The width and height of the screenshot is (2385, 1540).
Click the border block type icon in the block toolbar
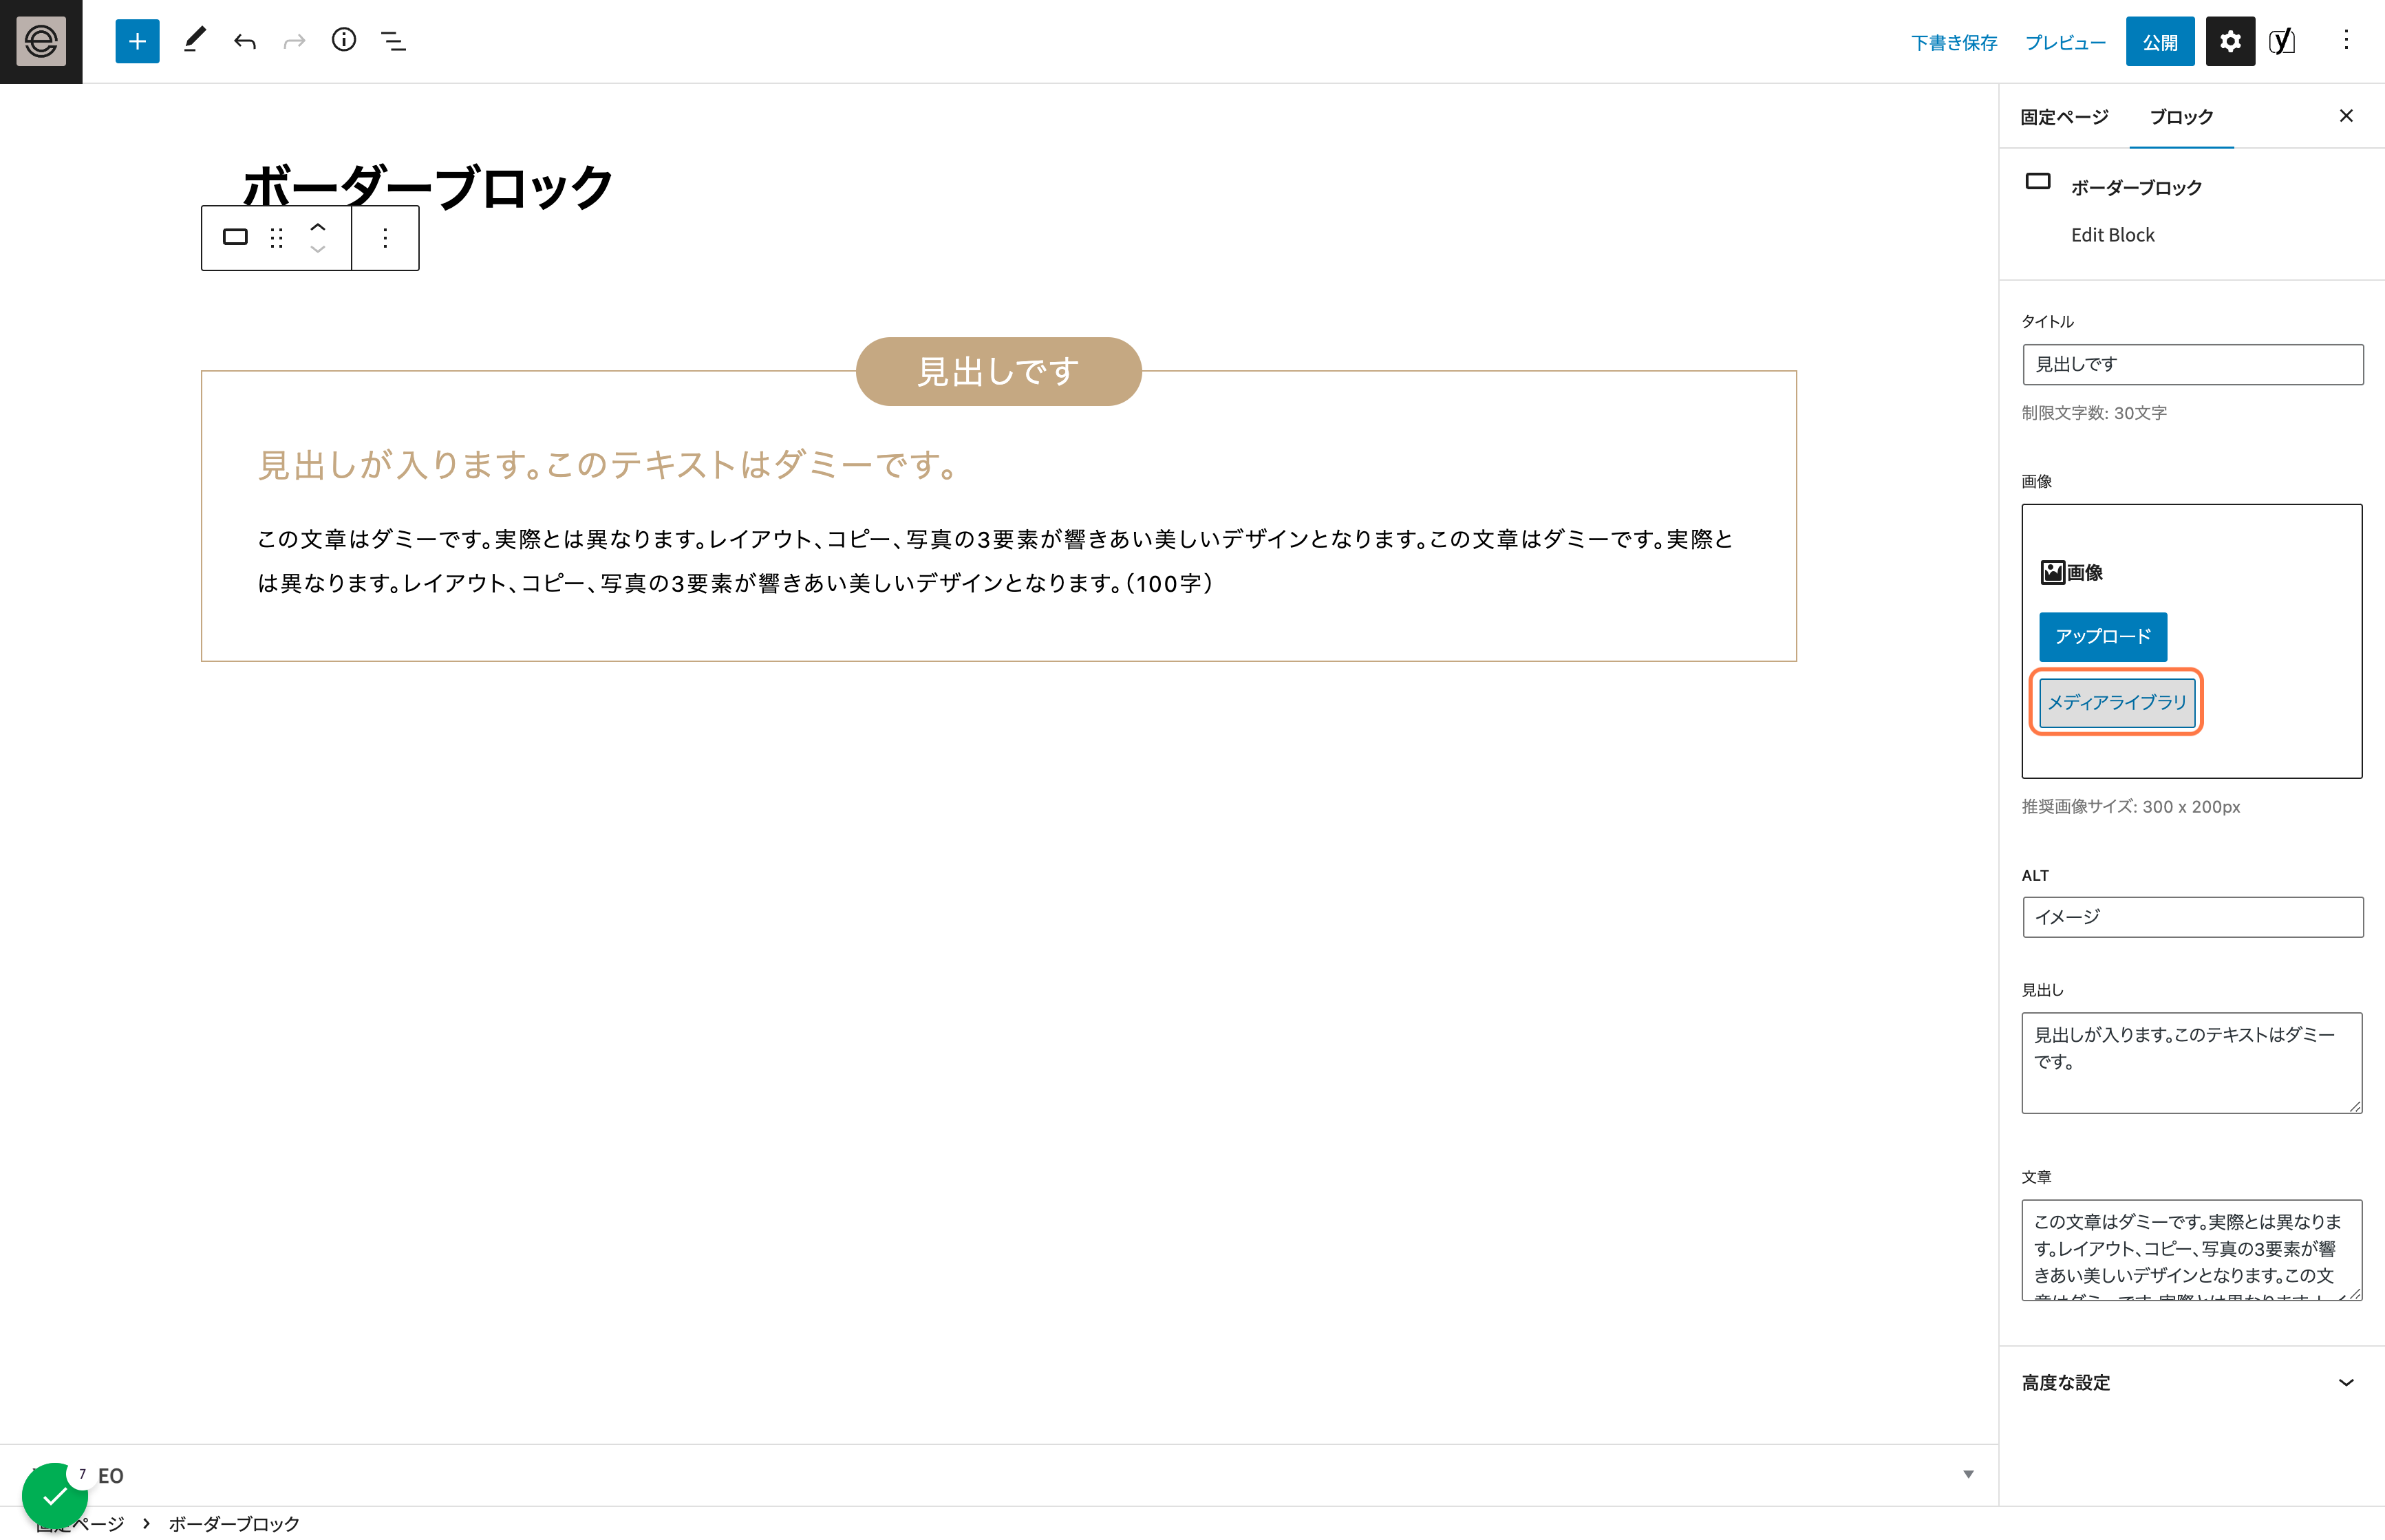[x=235, y=237]
